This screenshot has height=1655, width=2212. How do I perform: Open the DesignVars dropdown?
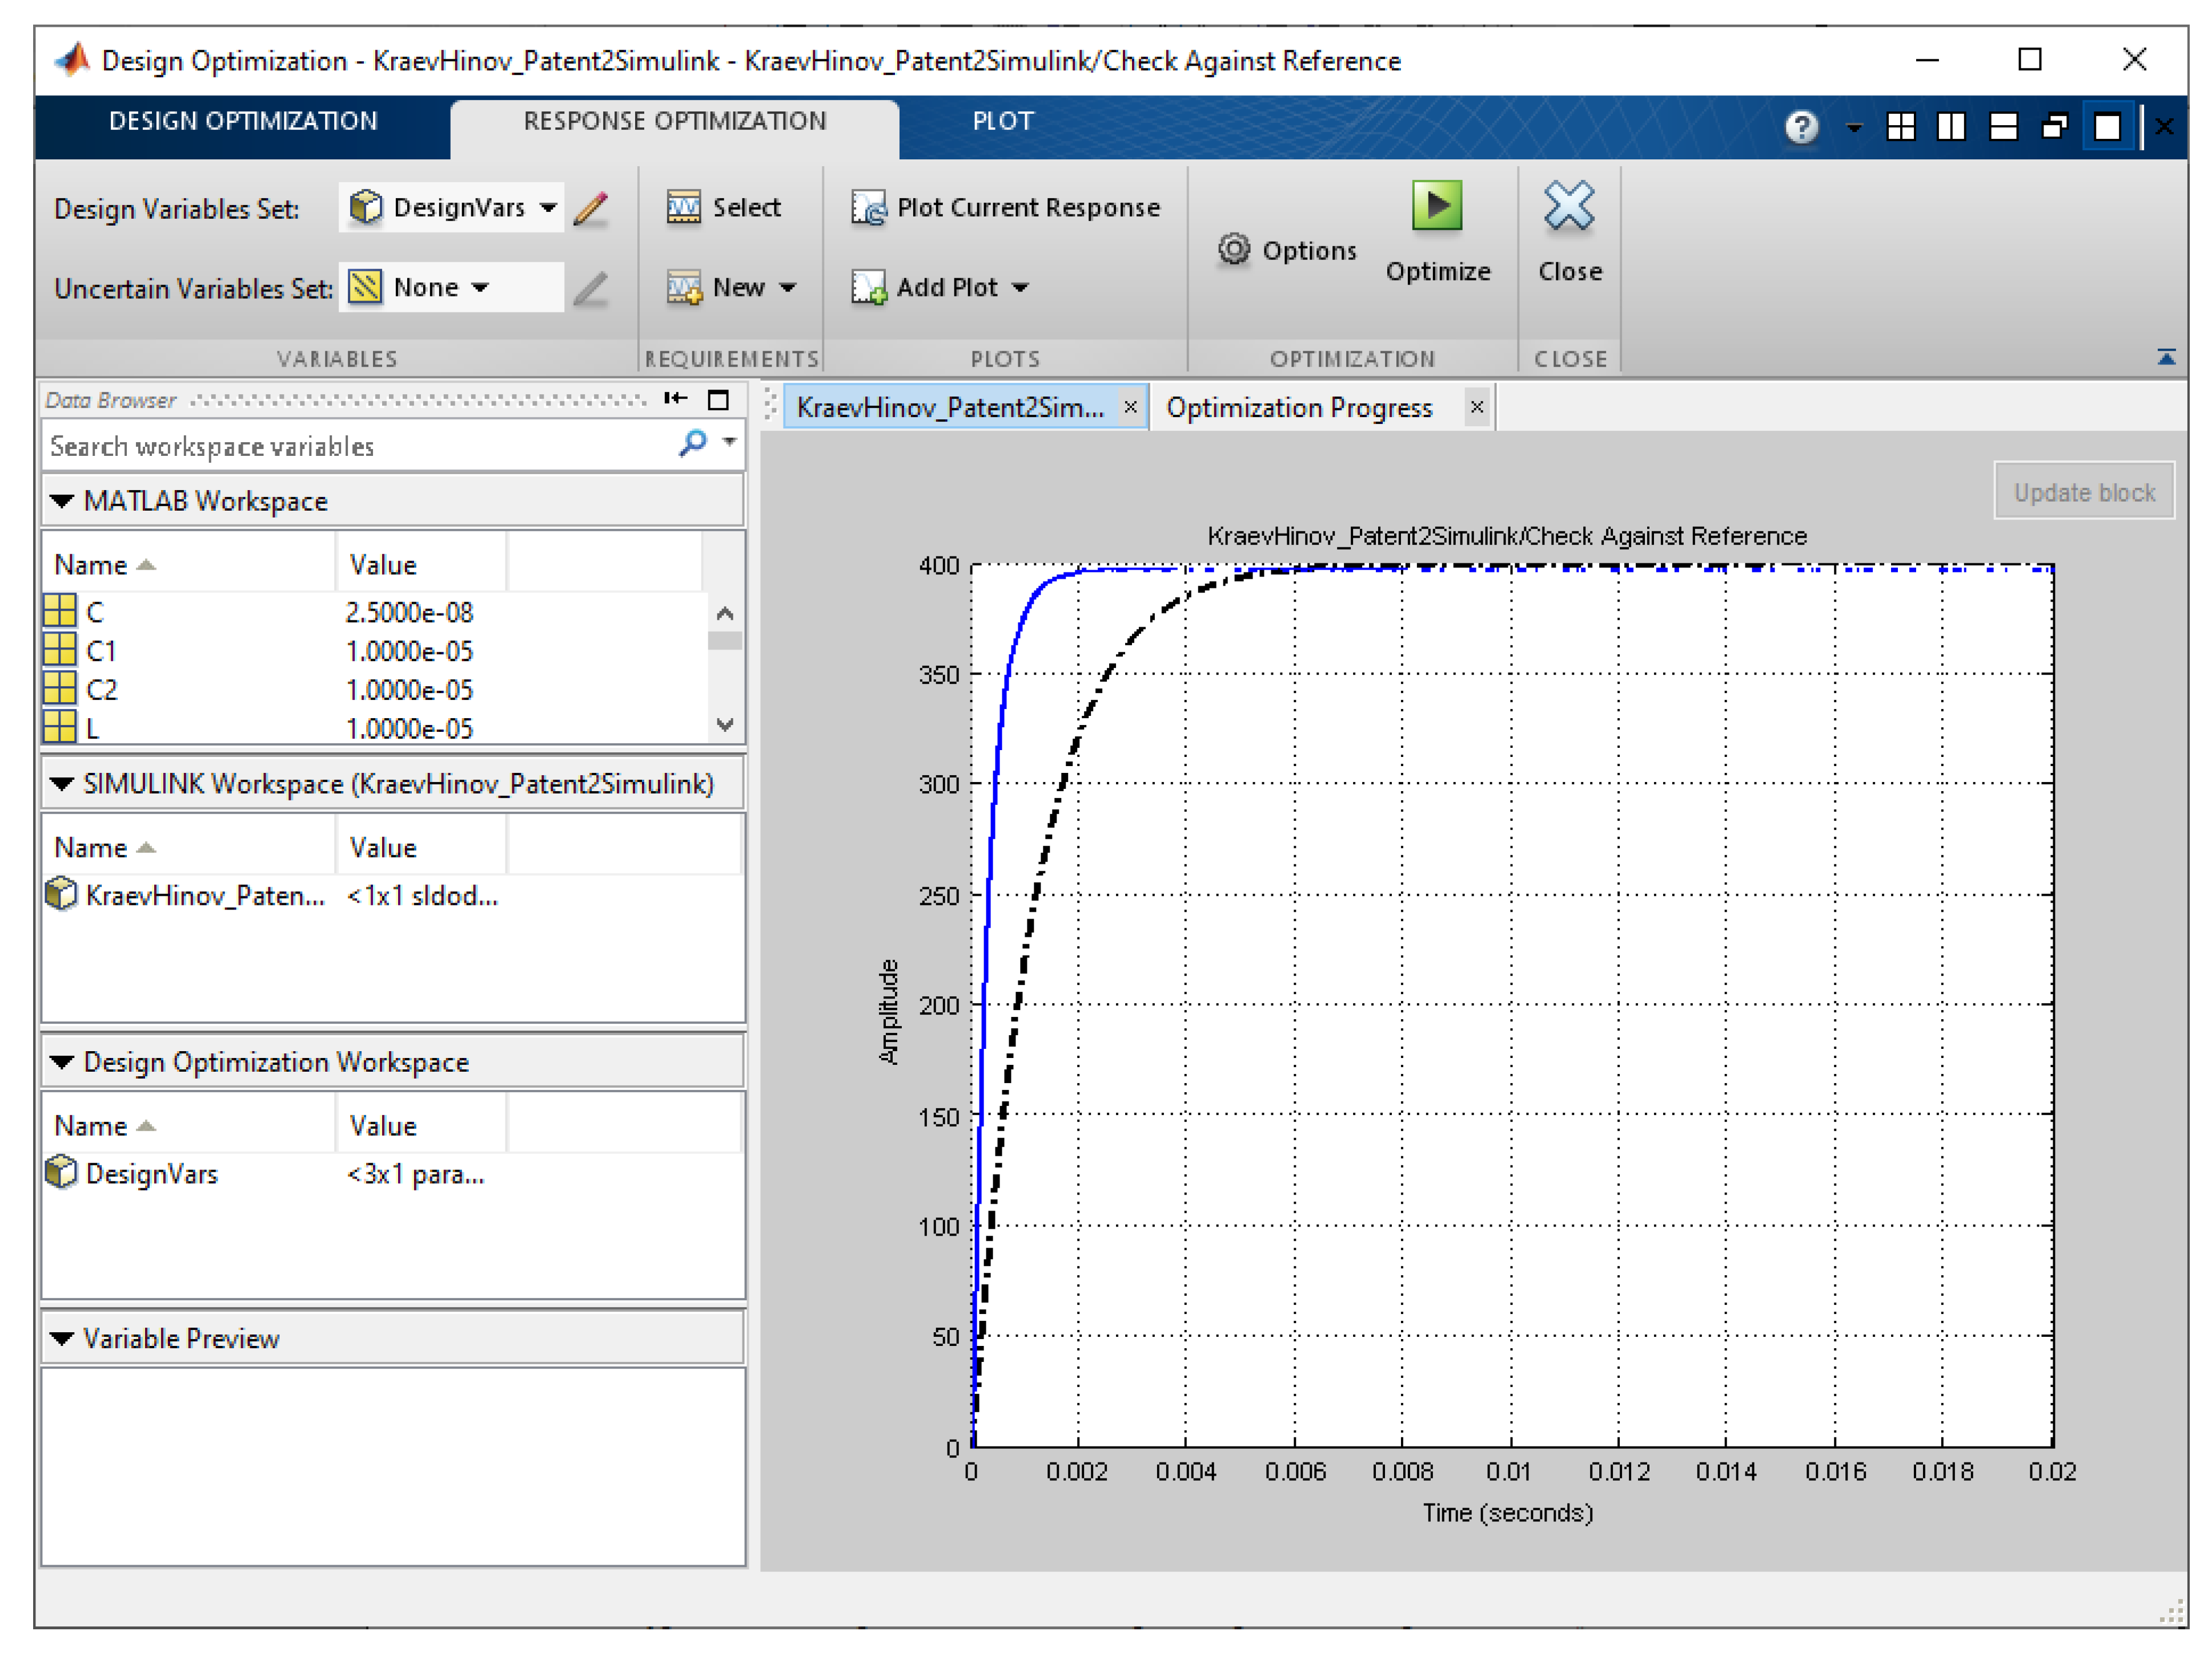click(x=548, y=208)
